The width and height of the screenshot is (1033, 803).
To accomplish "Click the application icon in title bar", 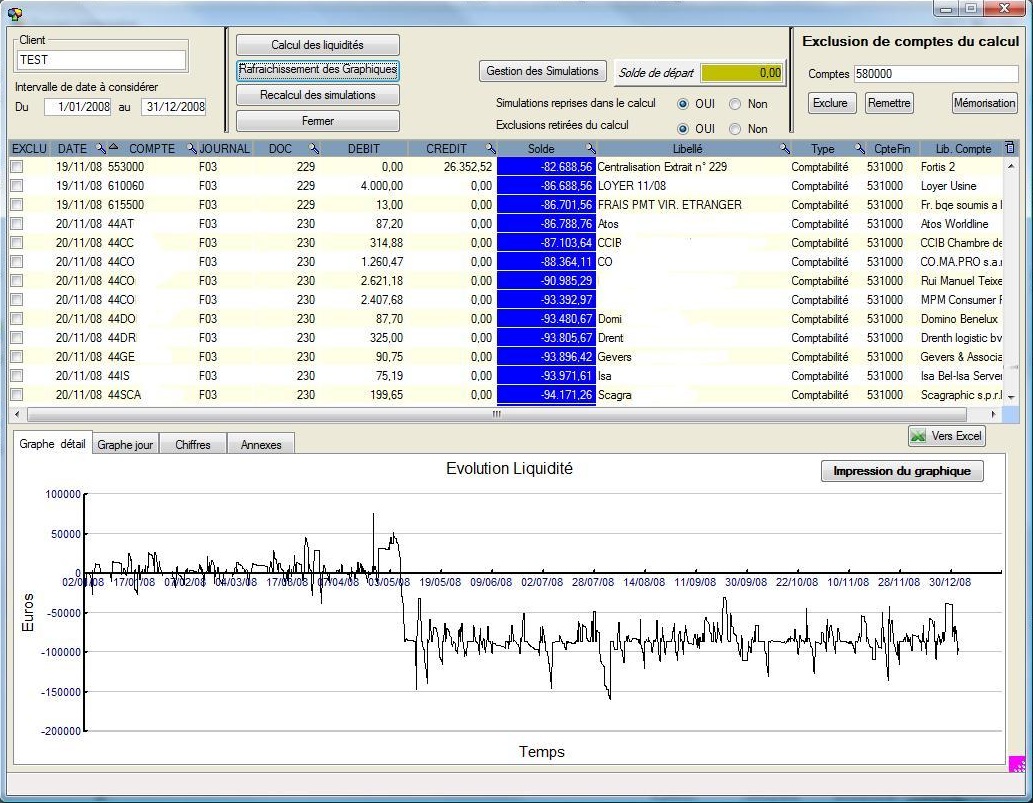I will 14,13.
